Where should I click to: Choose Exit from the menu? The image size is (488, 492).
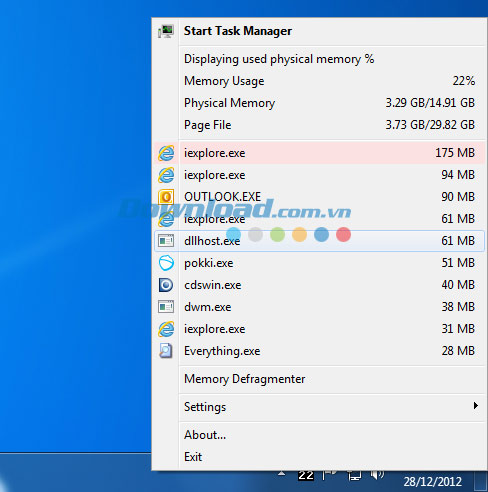coord(319,457)
